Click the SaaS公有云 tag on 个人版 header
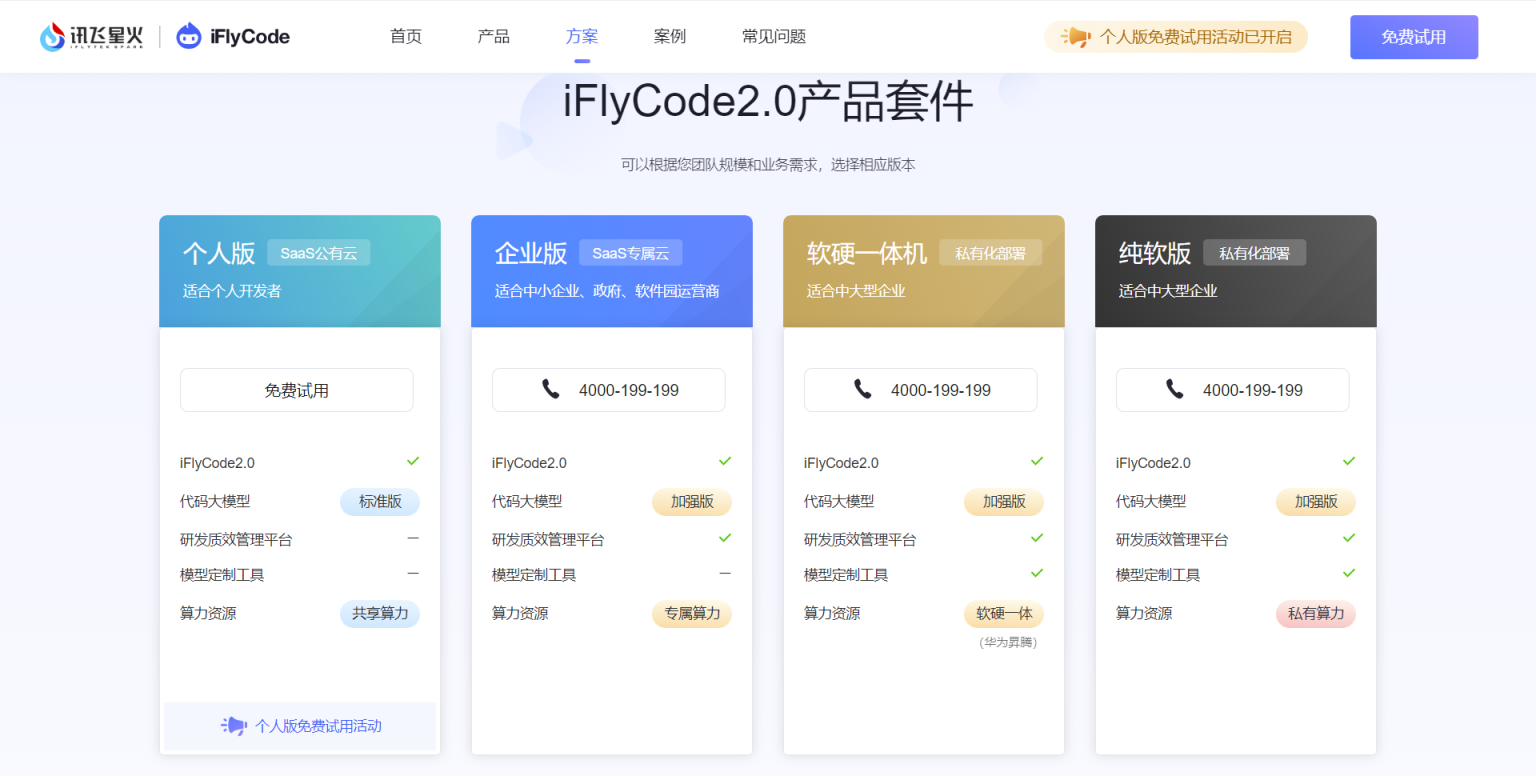 (x=319, y=254)
